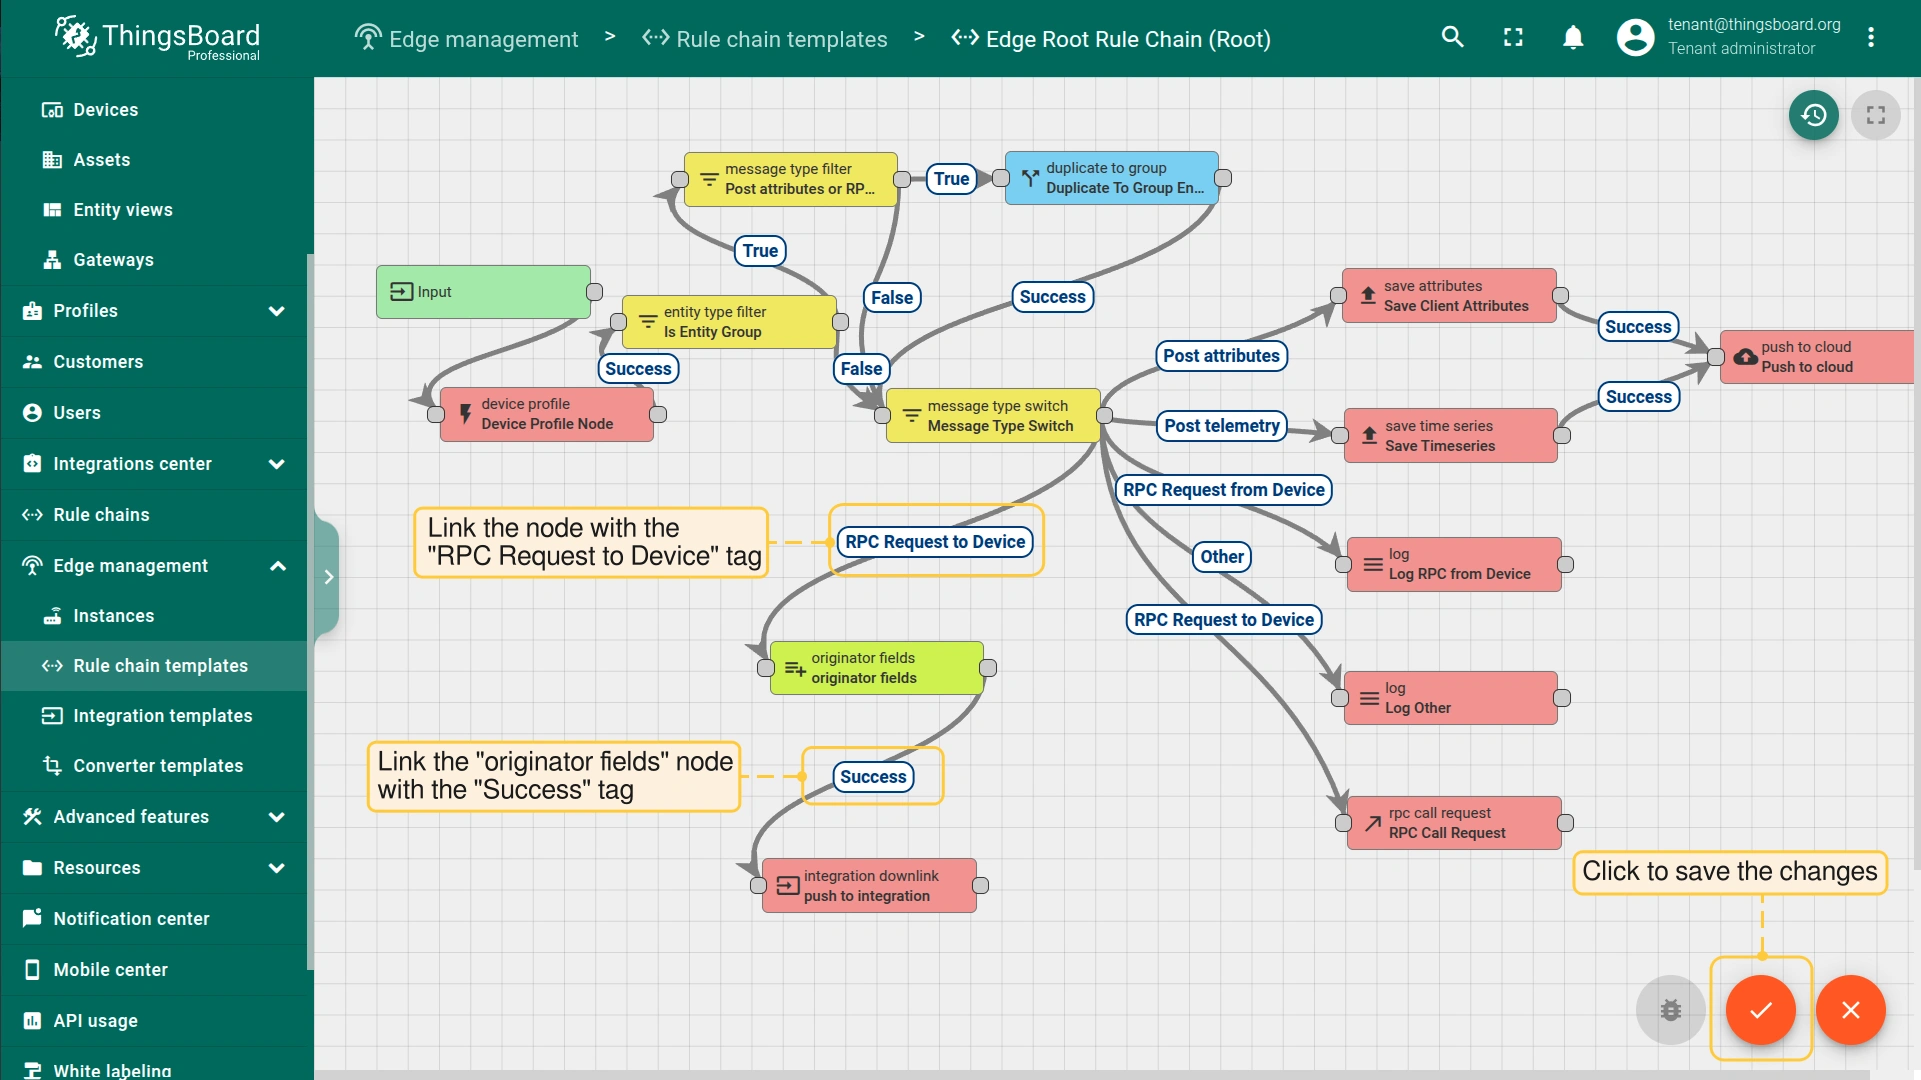1921x1080 pixels.
Task: Select the Message Type Switch node
Action: (993, 416)
